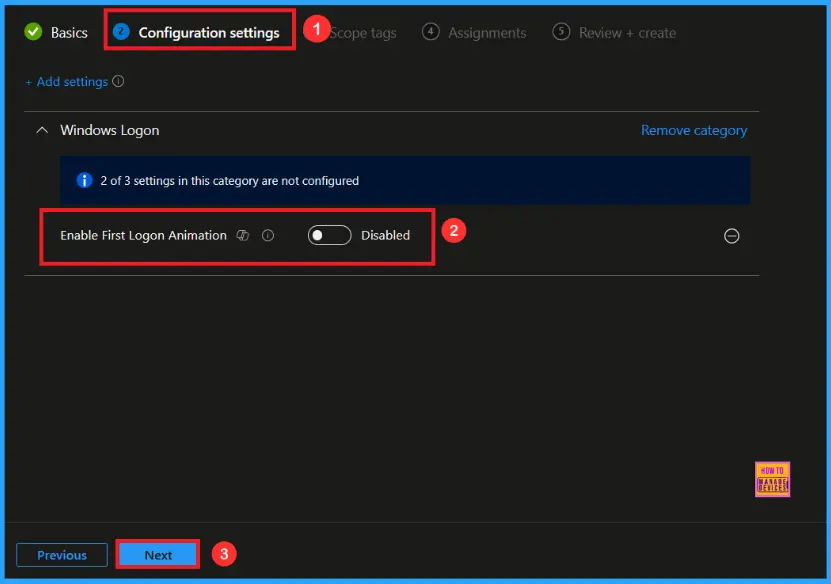Viewport: 831px width, 584px height.
Task: Click the Remove category link
Action: [x=693, y=130]
